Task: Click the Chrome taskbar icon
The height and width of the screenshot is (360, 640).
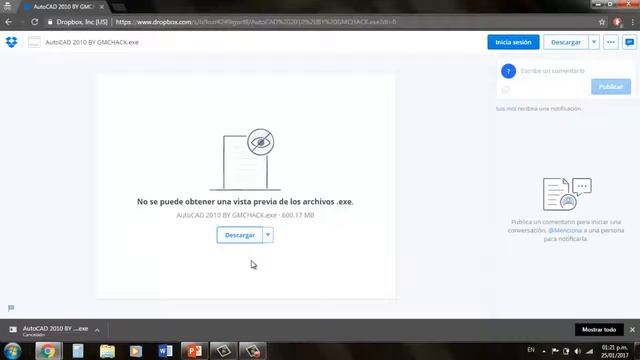Action: click(48, 351)
